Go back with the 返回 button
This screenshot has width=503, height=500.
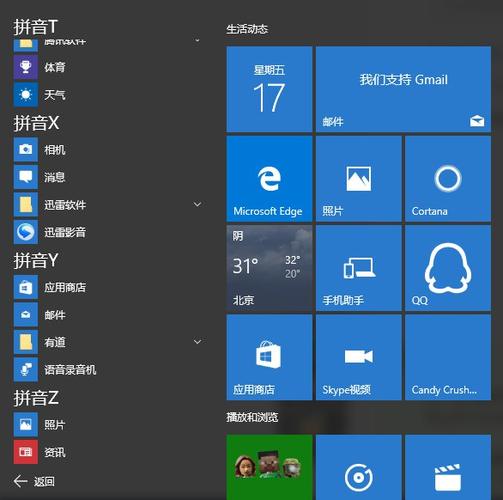click(x=34, y=481)
